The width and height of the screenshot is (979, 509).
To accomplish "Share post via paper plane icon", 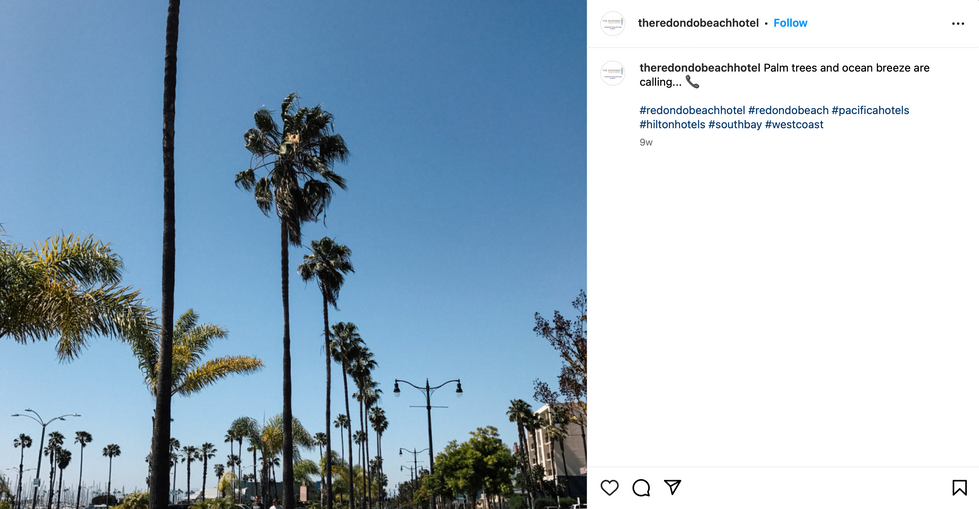I will point(672,487).
